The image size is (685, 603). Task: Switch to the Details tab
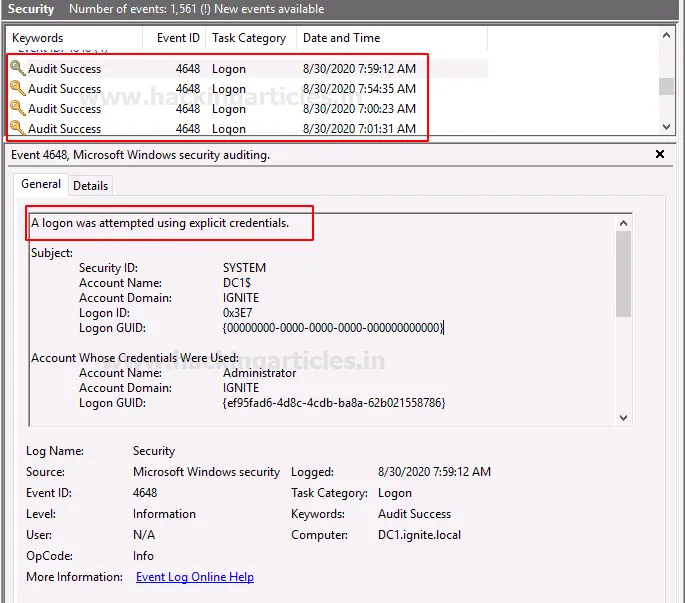click(x=90, y=186)
